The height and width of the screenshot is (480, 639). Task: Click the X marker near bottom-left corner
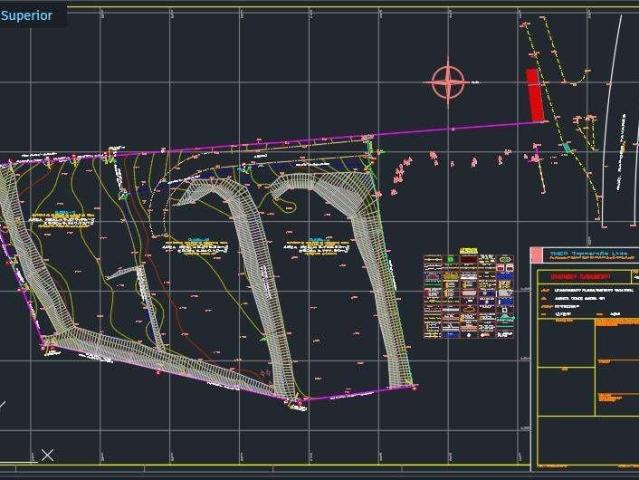47,455
